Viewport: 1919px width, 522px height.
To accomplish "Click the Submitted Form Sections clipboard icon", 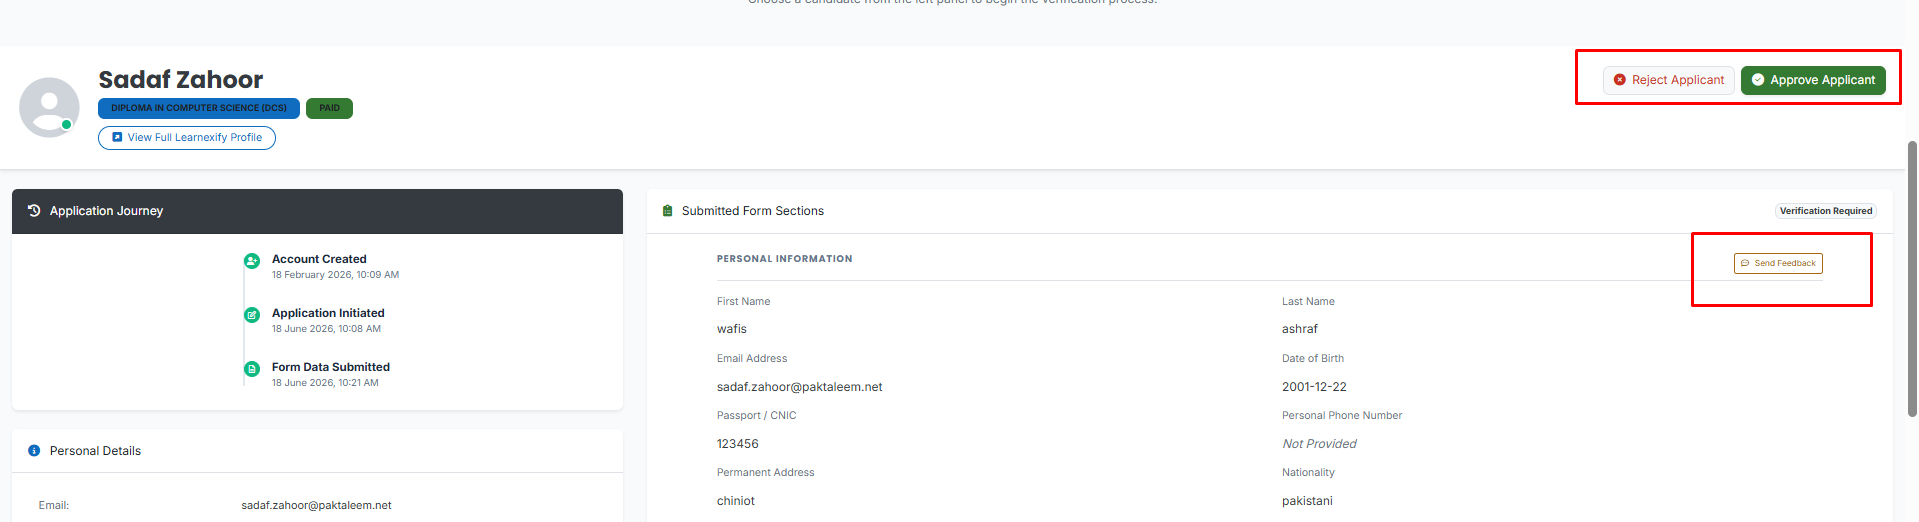I will tap(668, 211).
